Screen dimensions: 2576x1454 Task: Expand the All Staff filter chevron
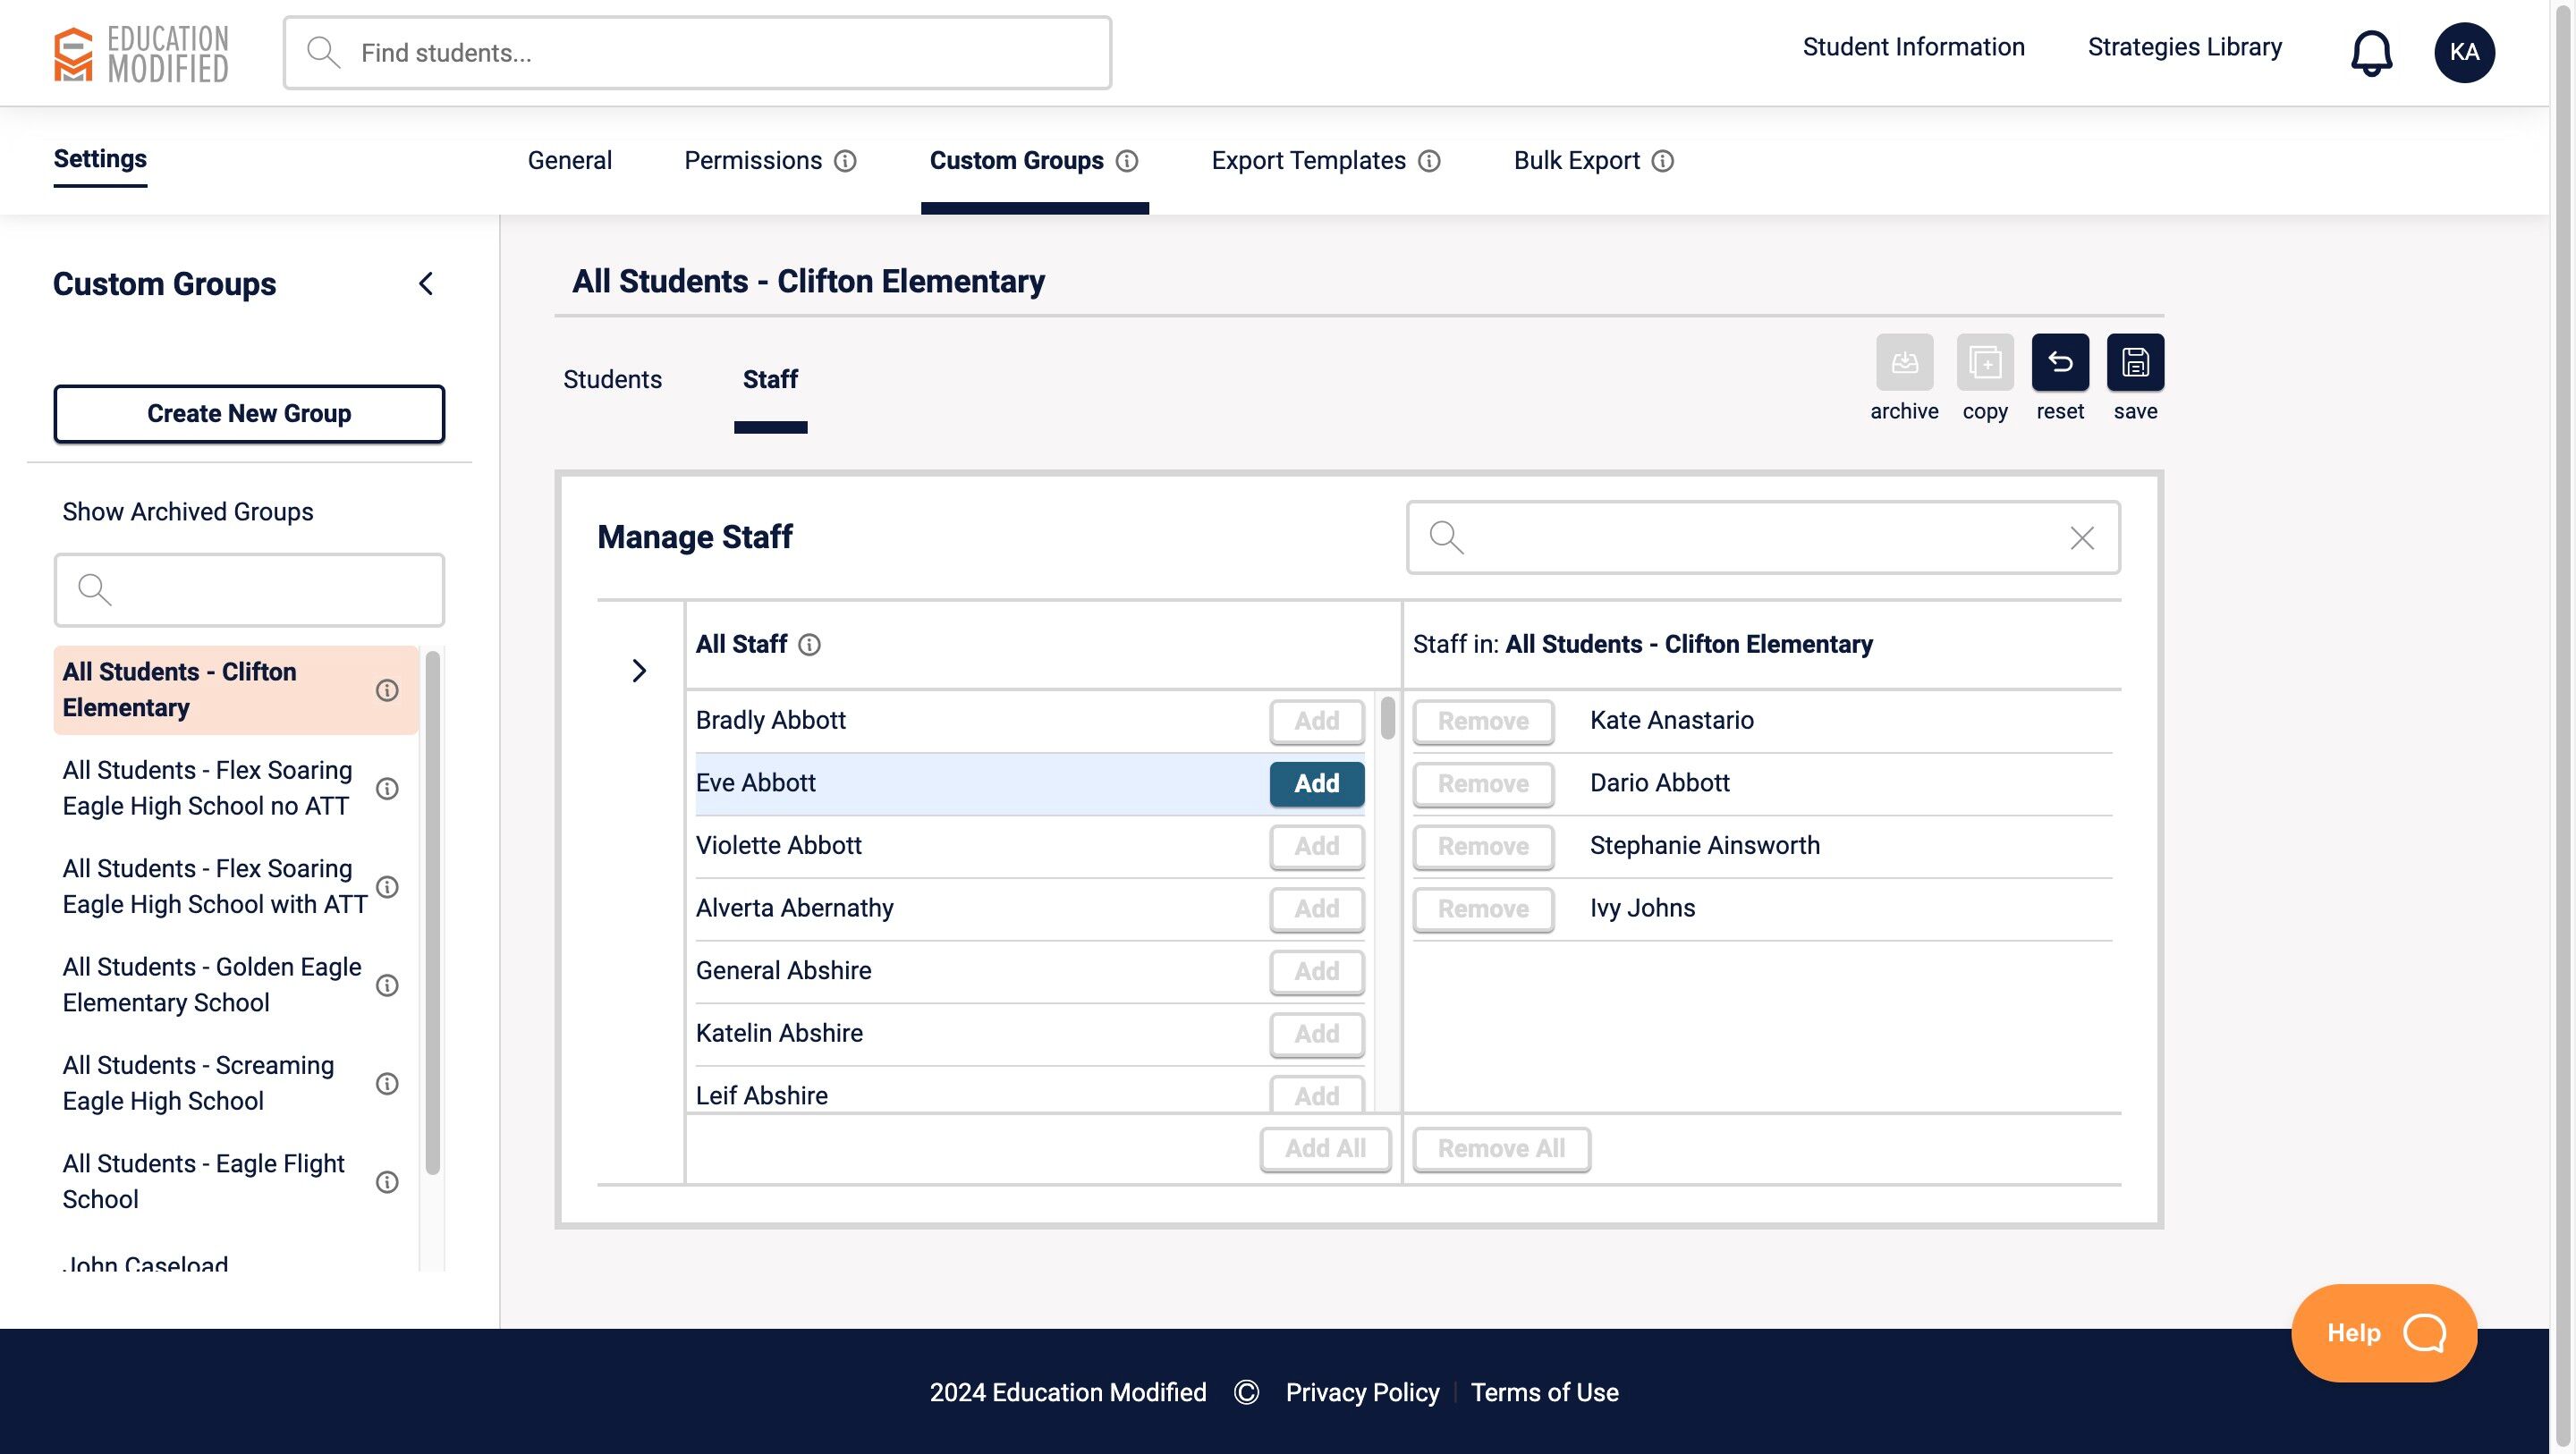(x=639, y=670)
